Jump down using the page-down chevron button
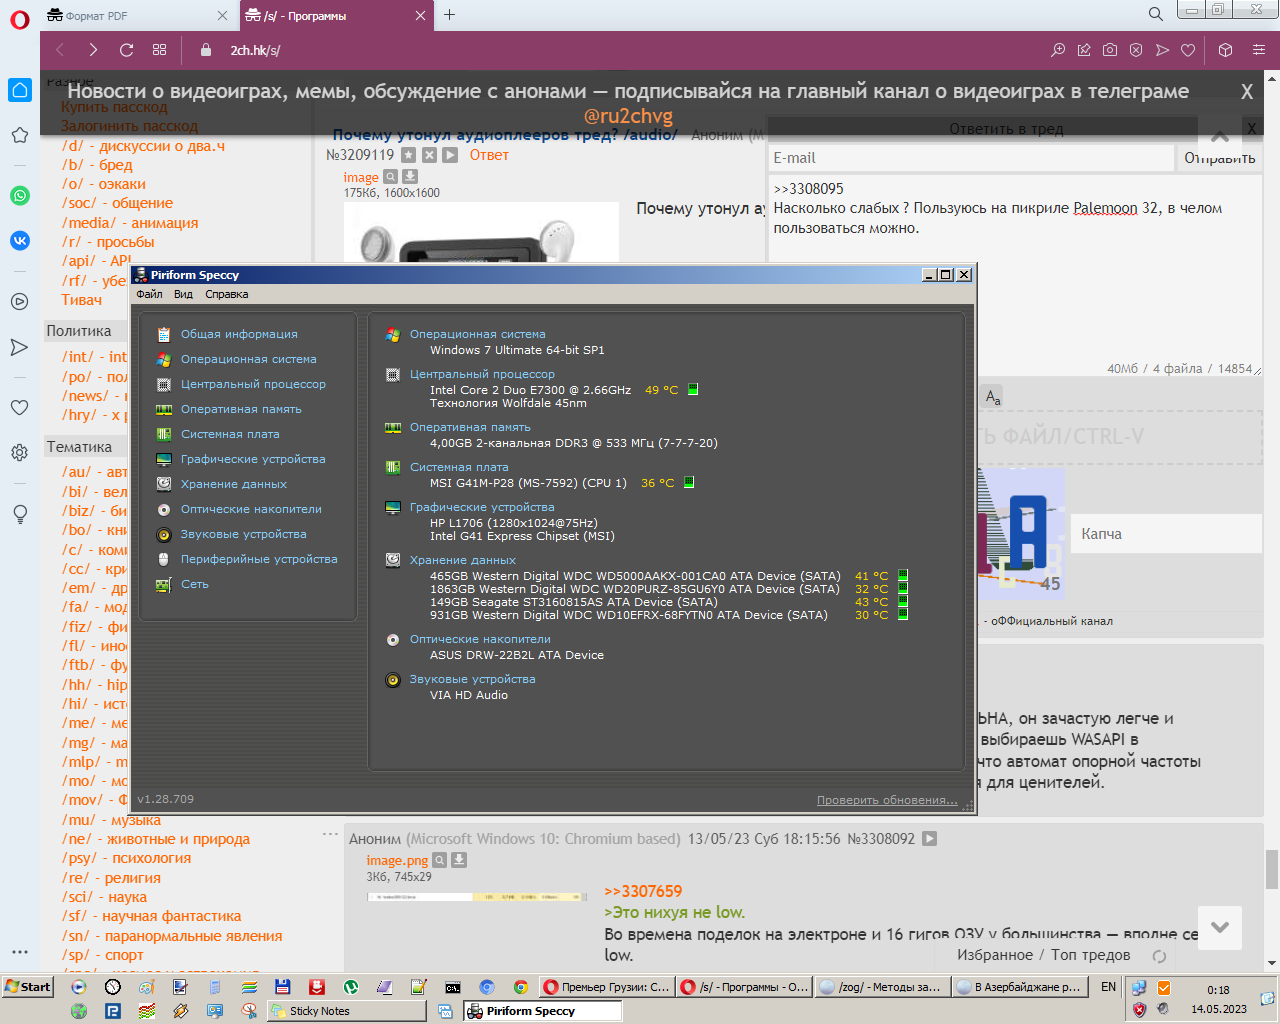The width and height of the screenshot is (1280, 1024). (x=1220, y=928)
